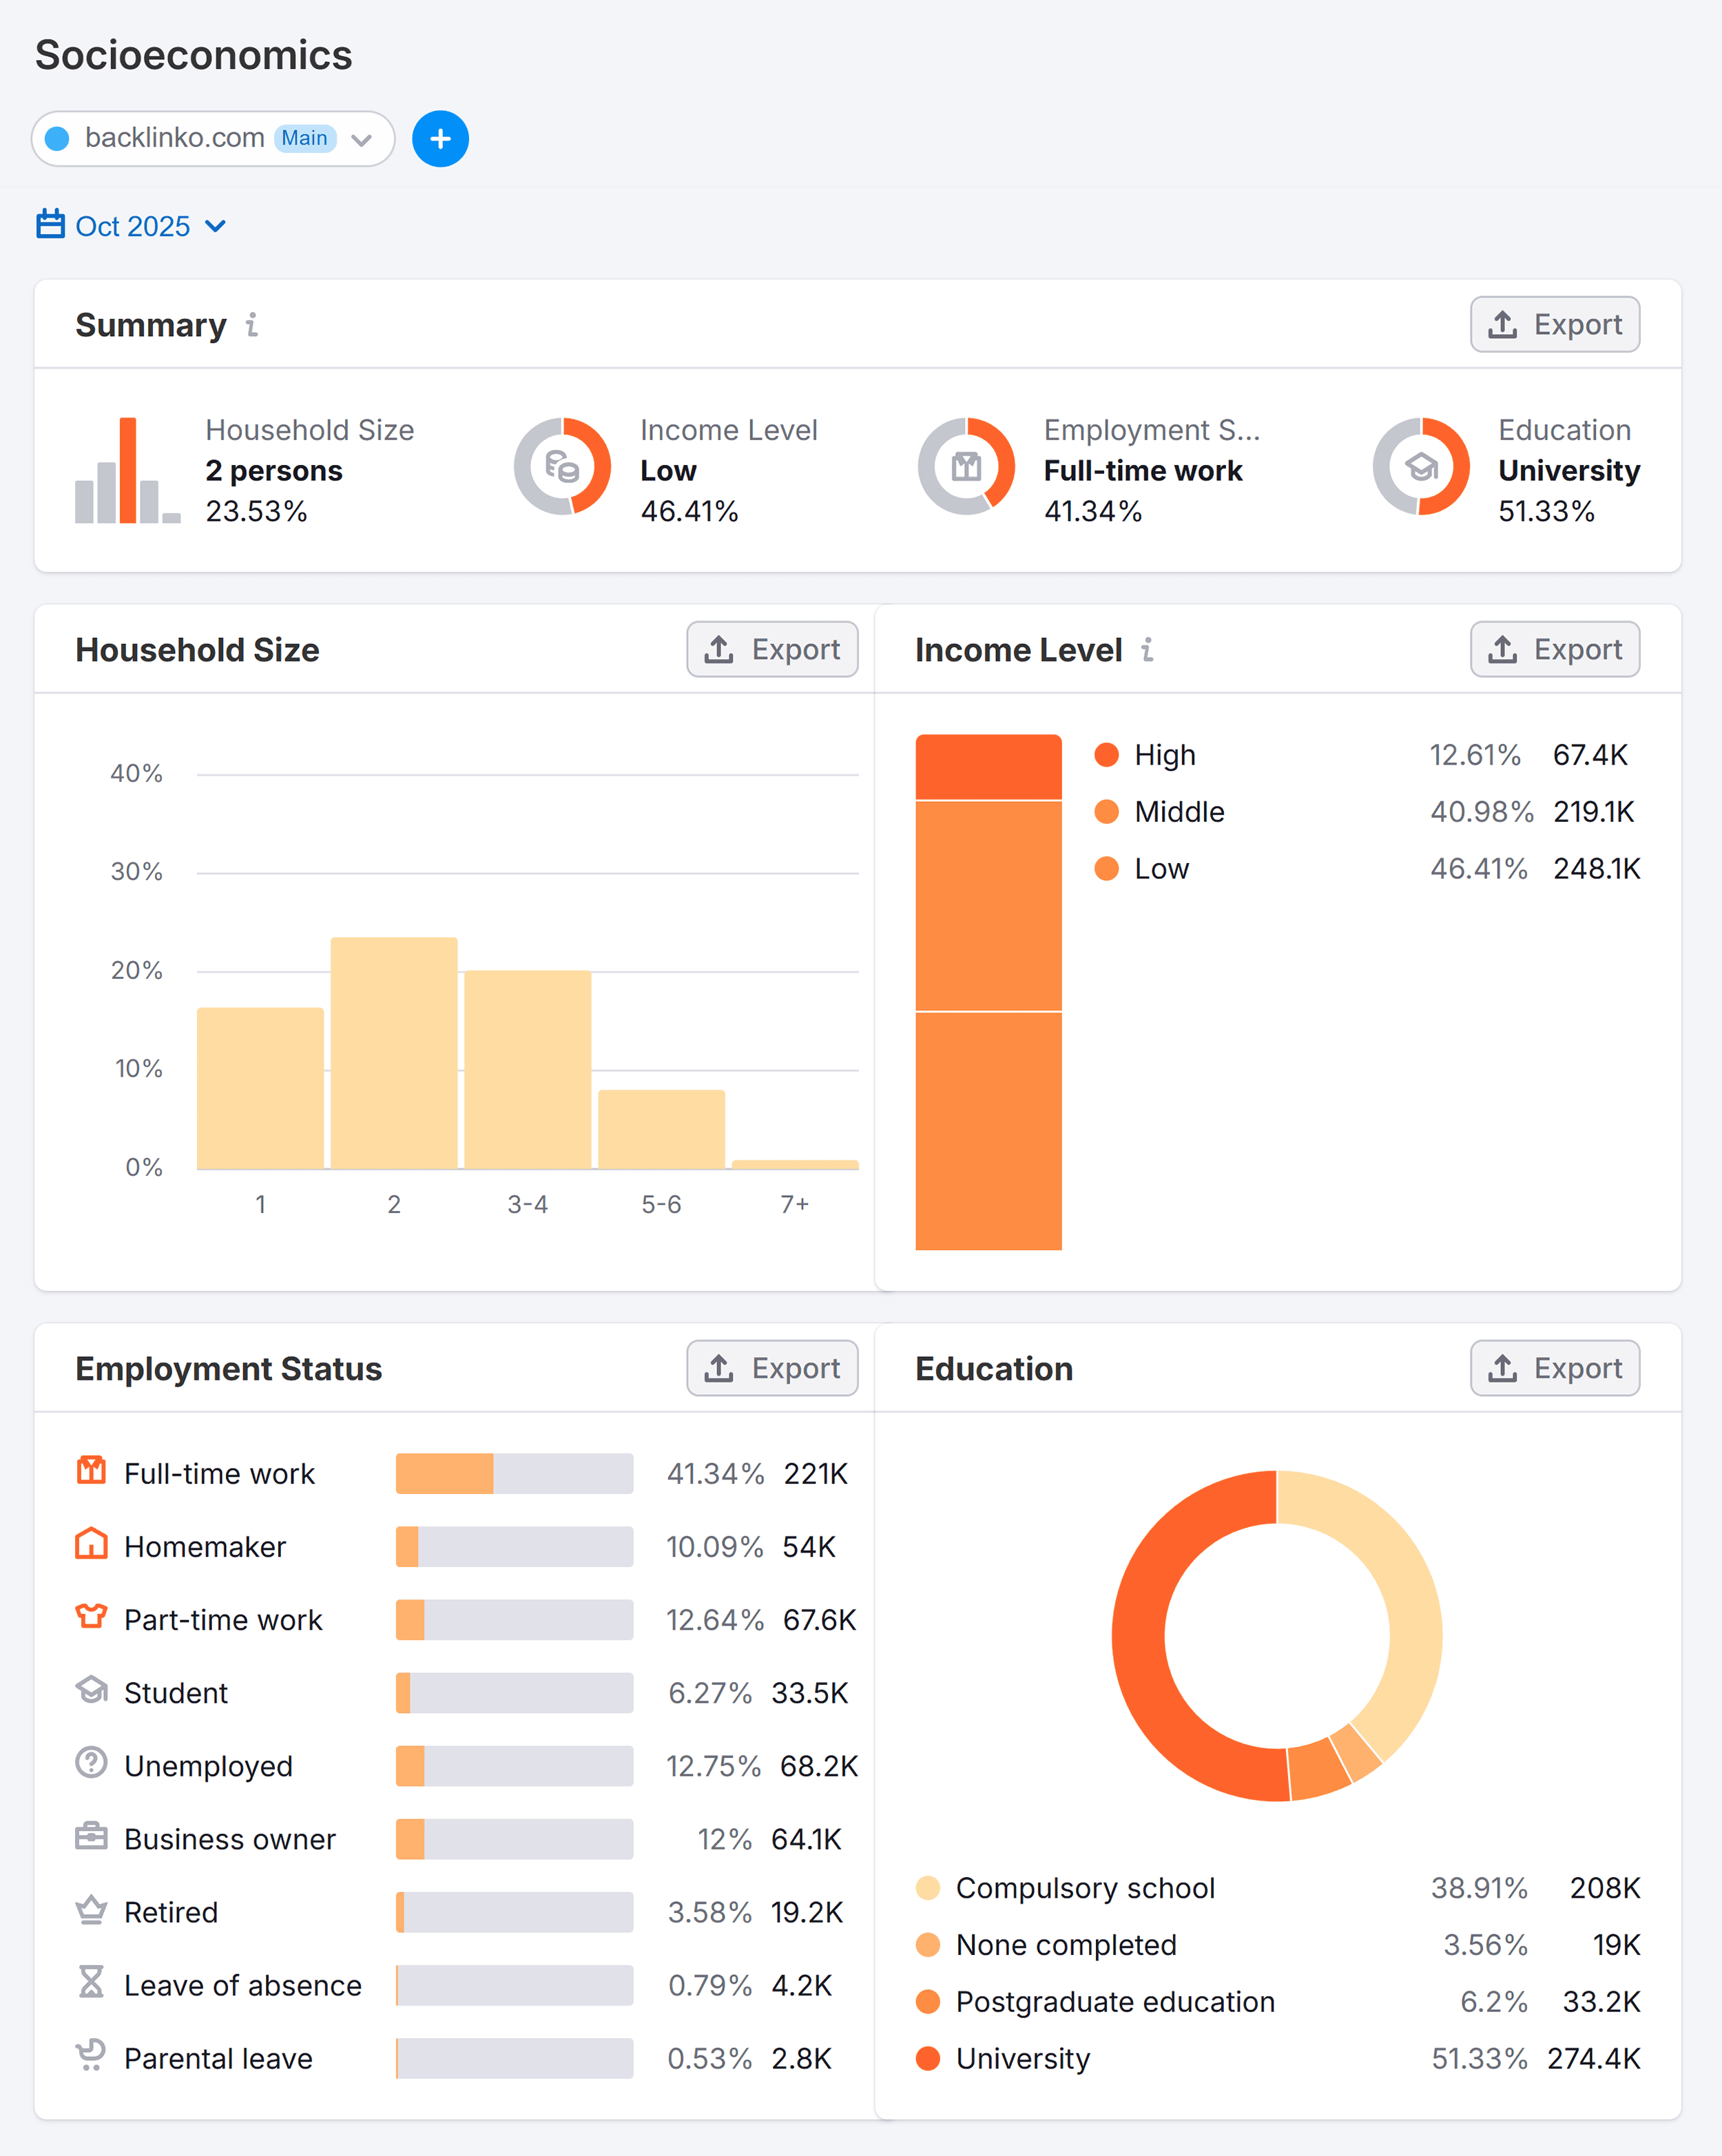Viewport: 1722px width, 2156px height.
Task: Click the hourglass icon beside Leave of absence
Action: pos(91,1985)
